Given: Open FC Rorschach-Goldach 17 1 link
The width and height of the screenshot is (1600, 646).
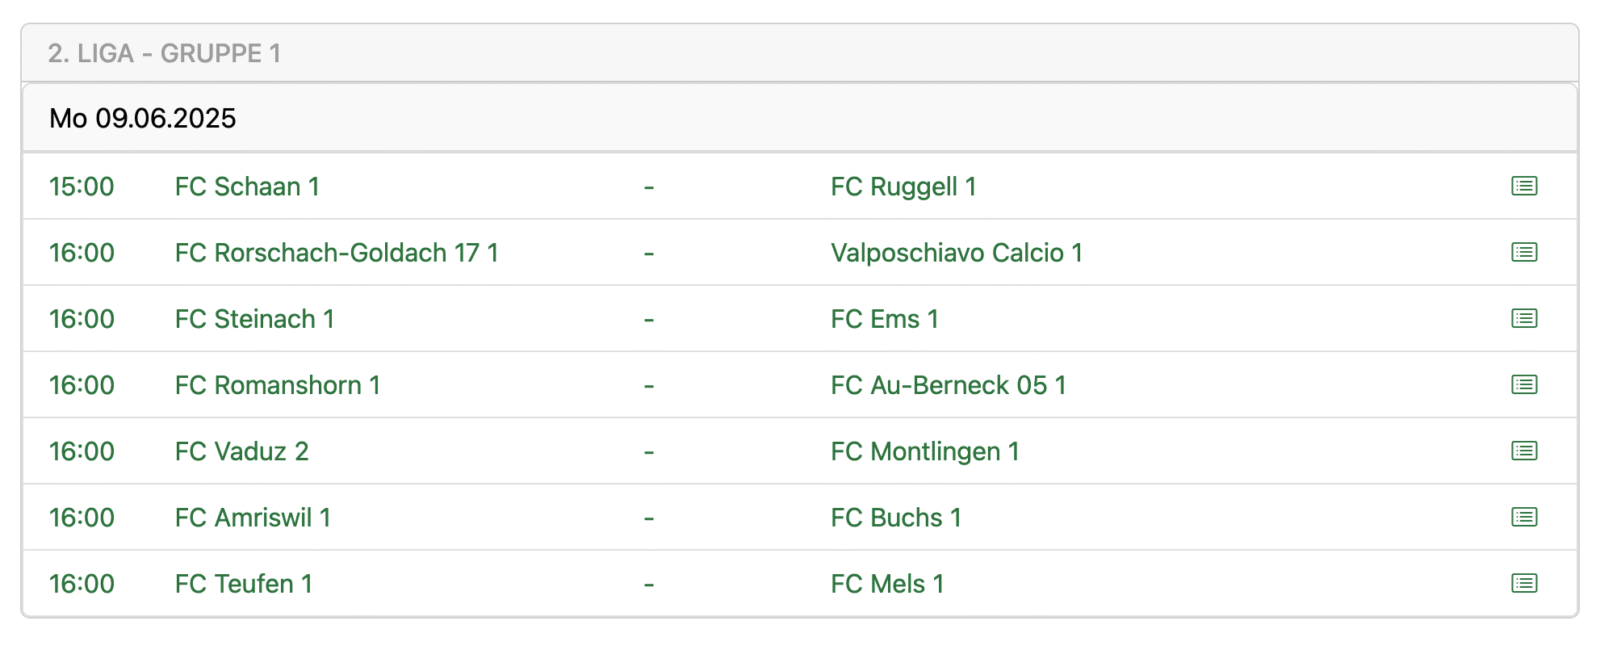Looking at the screenshot, I should [x=336, y=253].
